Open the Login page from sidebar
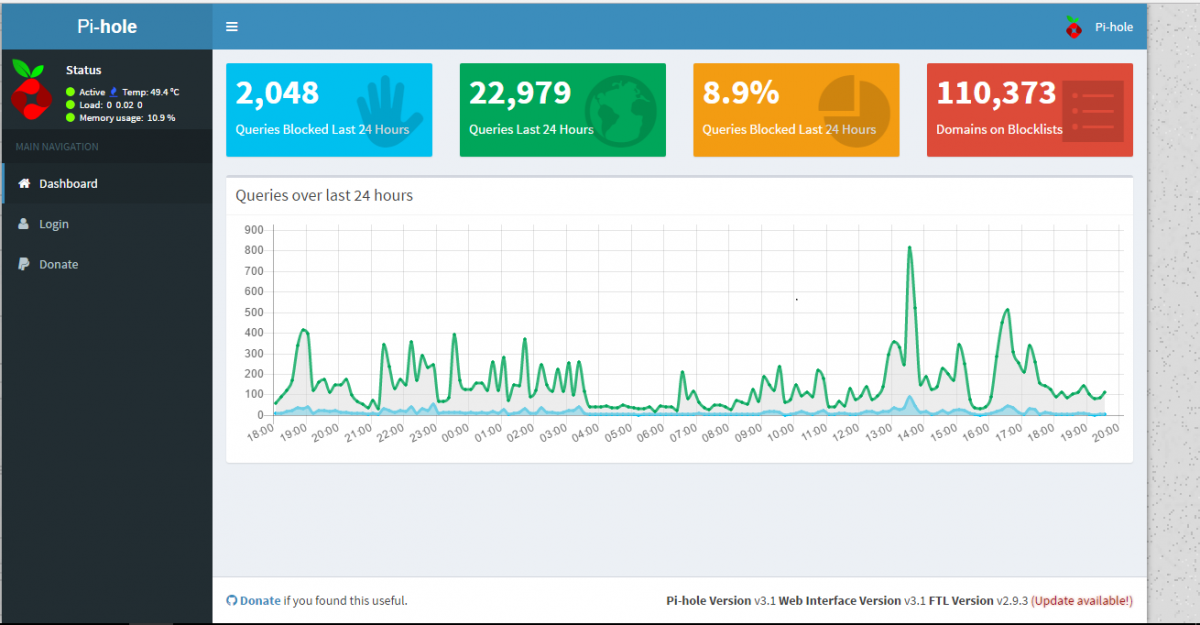1200x625 pixels. pyautogui.click(x=107, y=224)
